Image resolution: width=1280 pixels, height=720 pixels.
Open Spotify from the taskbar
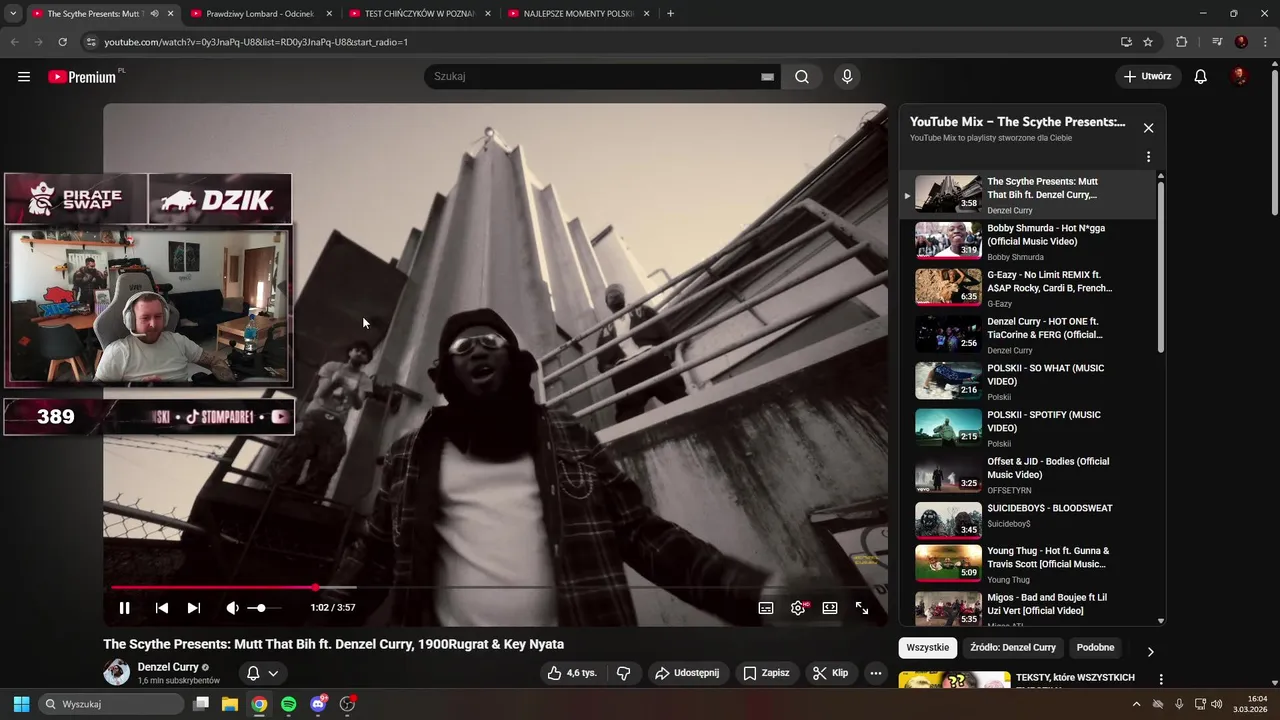click(288, 704)
